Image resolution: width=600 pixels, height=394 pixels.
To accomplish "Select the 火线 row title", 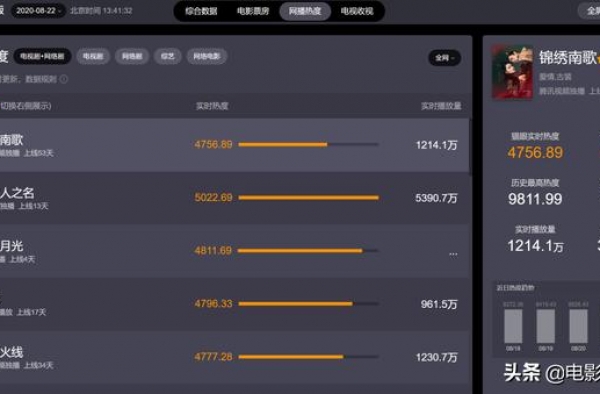I will (11, 352).
